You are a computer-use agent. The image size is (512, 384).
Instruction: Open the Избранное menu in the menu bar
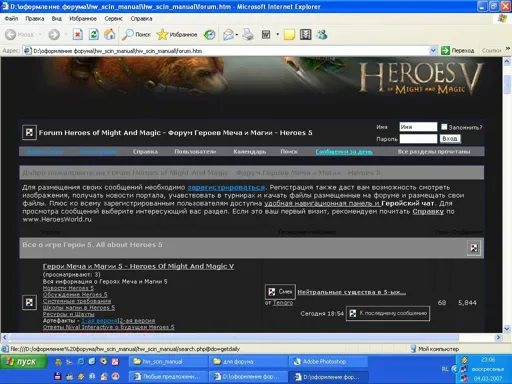83,19
